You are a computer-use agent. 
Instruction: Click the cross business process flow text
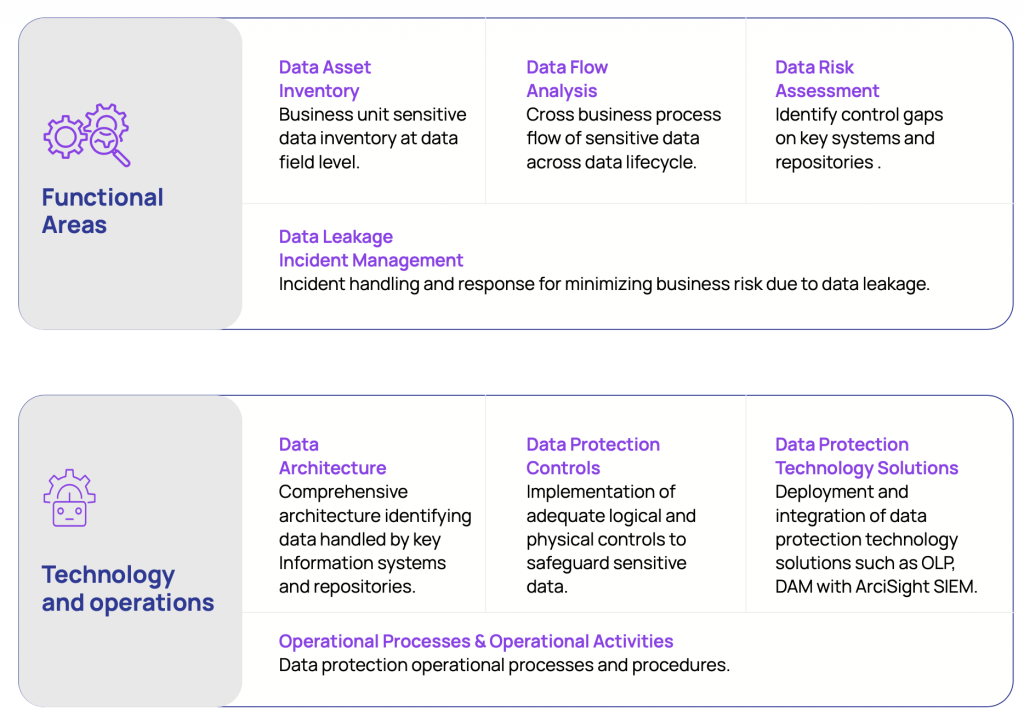tap(623, 138)
